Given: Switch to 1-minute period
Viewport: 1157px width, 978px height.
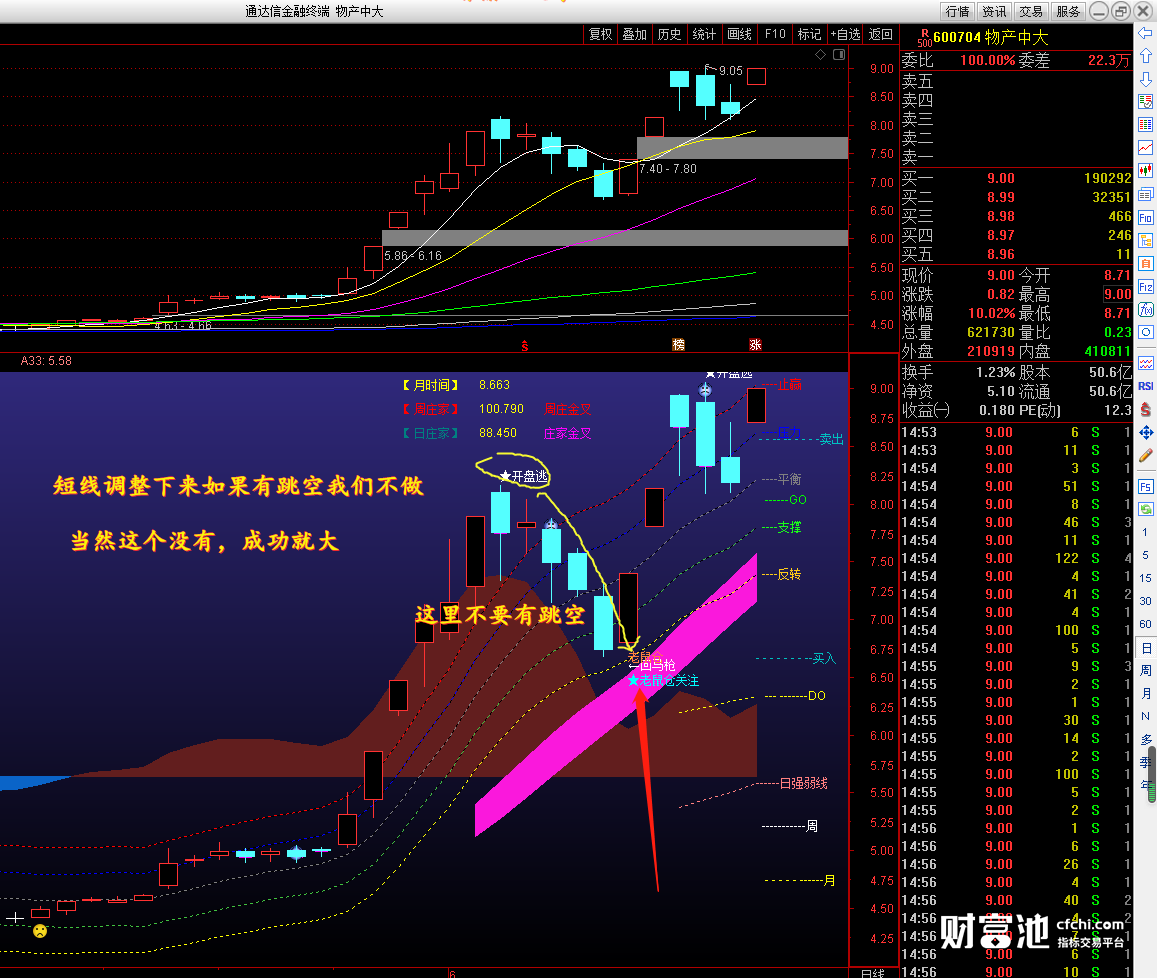Looking at the screenshot, I should [1145, 532].
